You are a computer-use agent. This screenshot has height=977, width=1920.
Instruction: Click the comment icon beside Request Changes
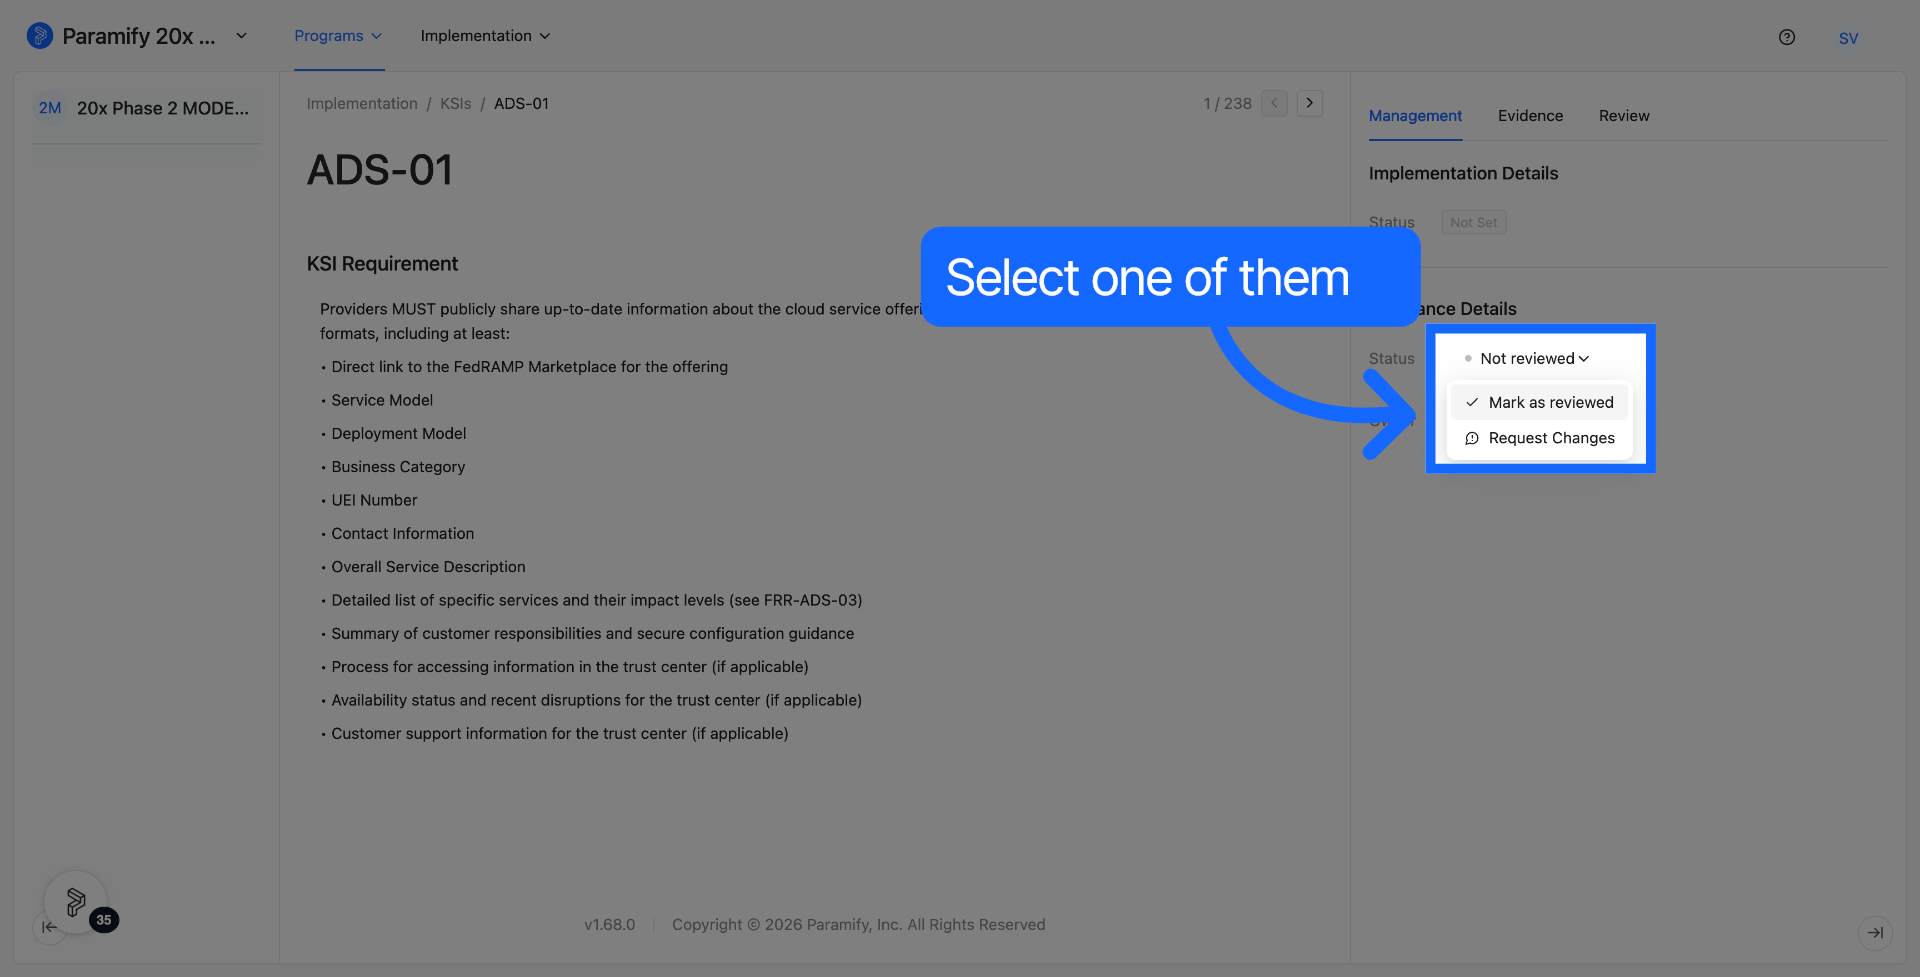click(x=1472, y=438)
